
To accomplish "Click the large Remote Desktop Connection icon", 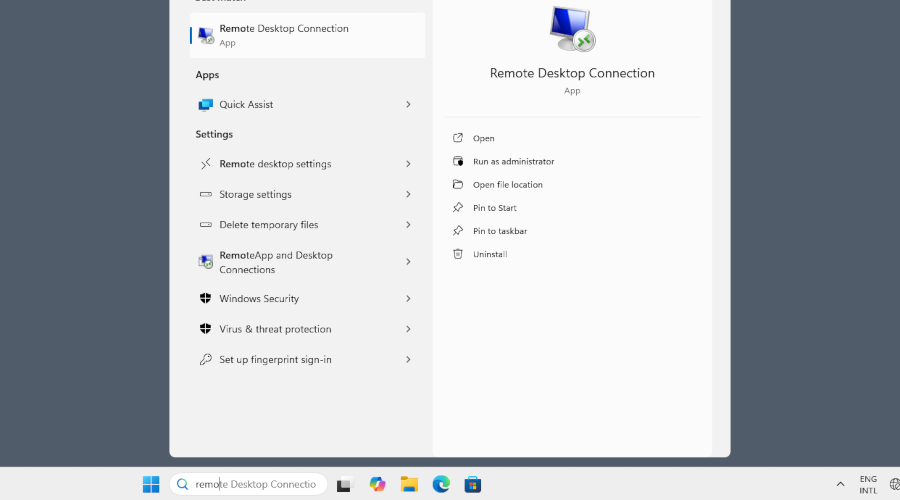I will coord(572,29).
